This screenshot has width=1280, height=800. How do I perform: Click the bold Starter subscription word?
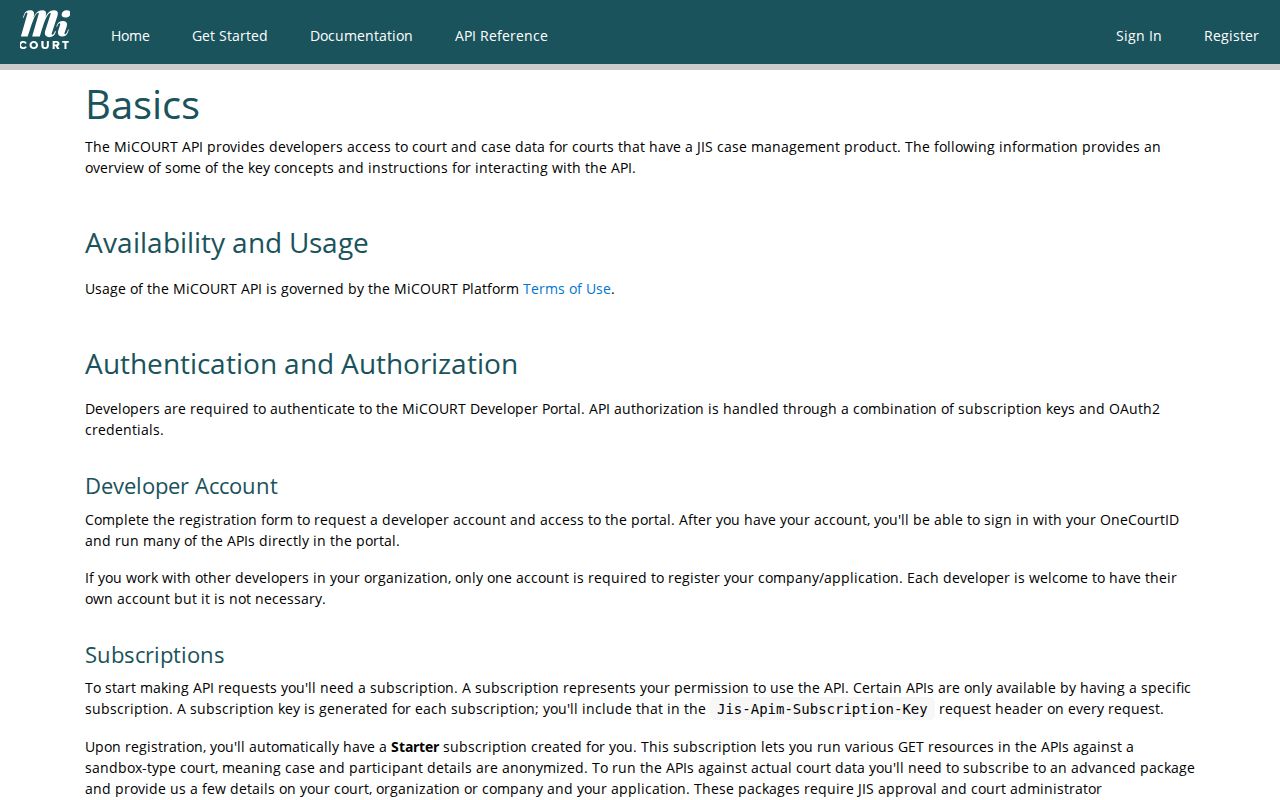coord(415,747)
